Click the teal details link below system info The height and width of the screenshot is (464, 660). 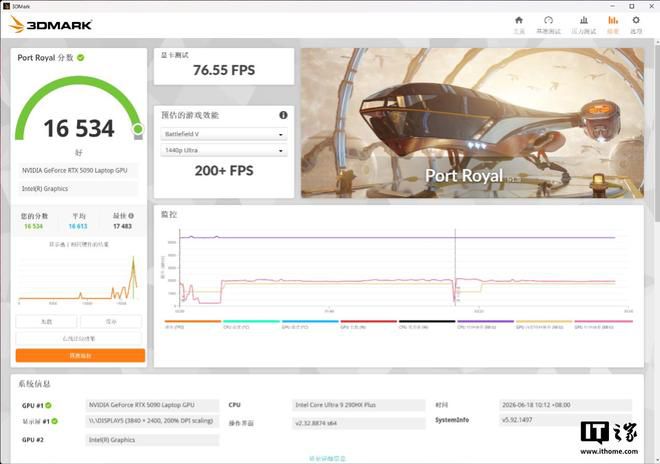[327, 458]
